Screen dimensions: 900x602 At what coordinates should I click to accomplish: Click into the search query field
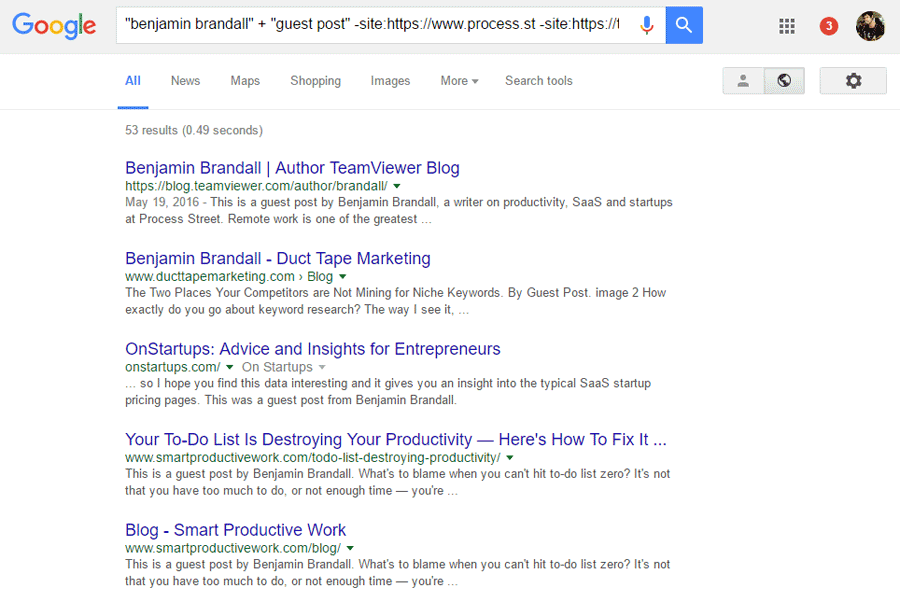click(x=373, y=25)
